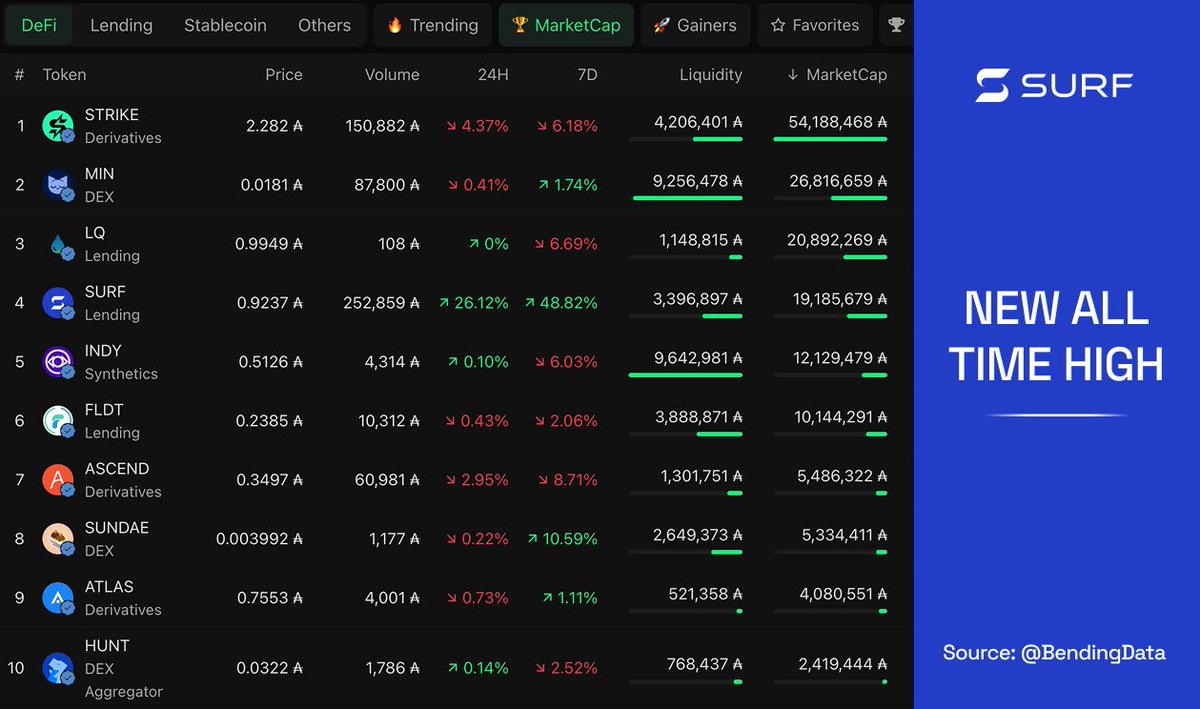Viewport: 1200px width, 709px height.
Task: Click STRIKE 24H change 4.37%
Action: point(478,126)
